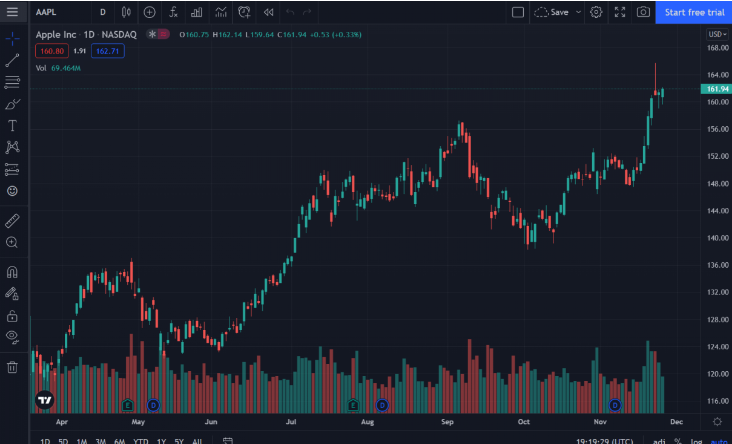The width and height of the screenshot is (732, 444).
Task: Click Start free trial button
Action: pos(694,12)
